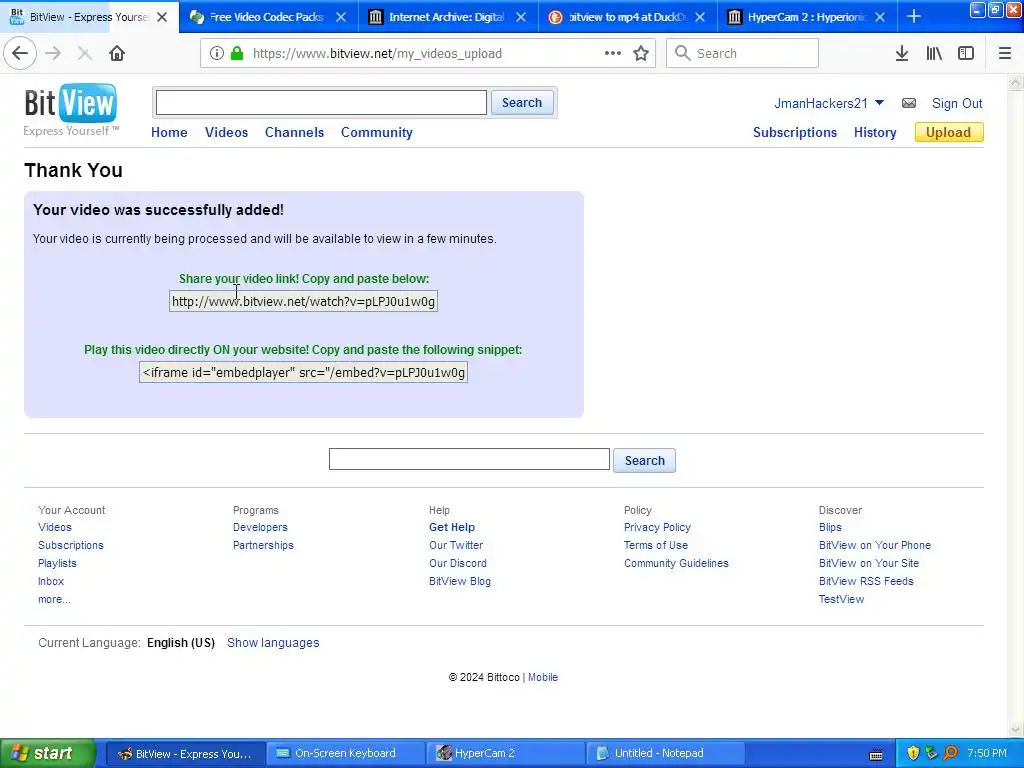Screen dimensions: 1024x768
Task: Open Our Discord footer link
Action: (457, 563)
